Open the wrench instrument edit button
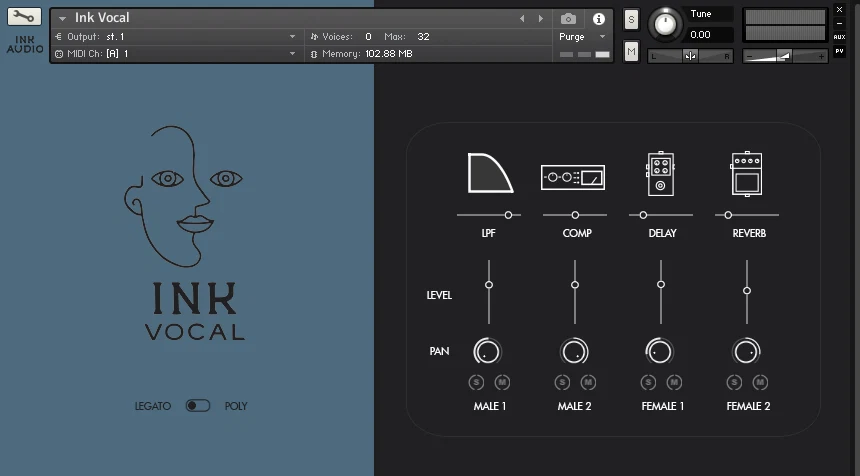Screen dimensions: 860x476 click(24, 16)
